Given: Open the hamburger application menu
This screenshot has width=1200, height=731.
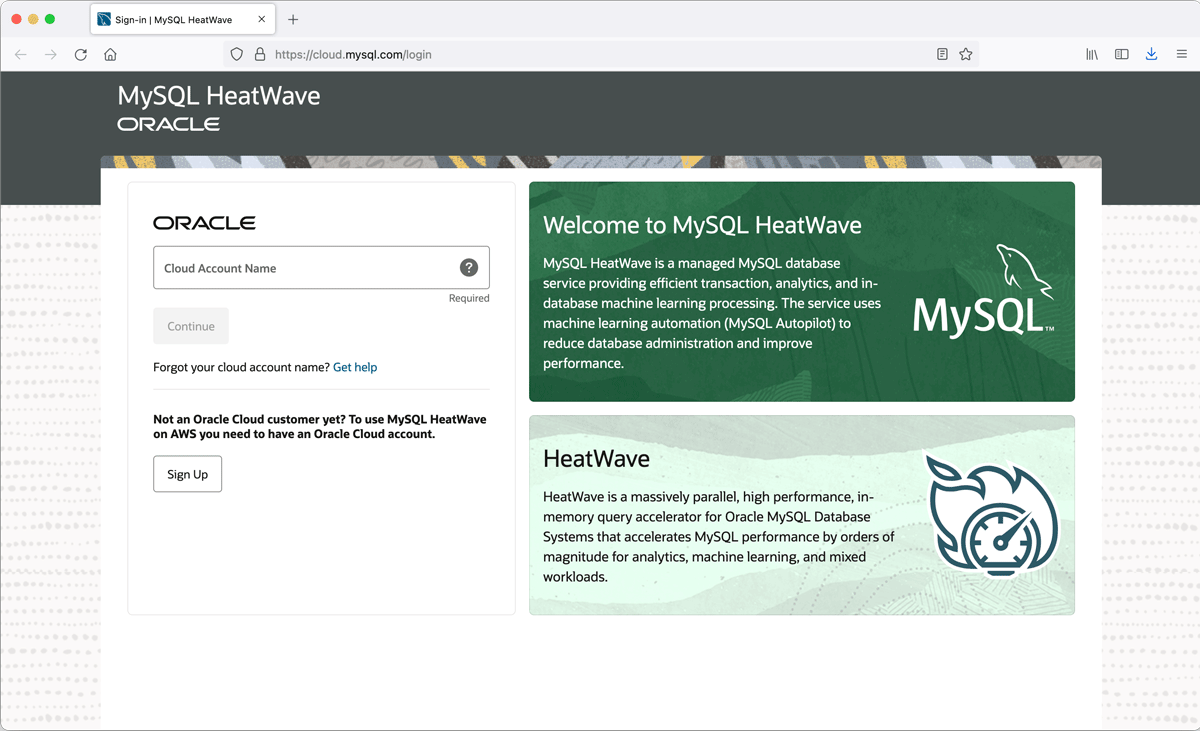Looking at the screenshot, I should coord(1181,54).
